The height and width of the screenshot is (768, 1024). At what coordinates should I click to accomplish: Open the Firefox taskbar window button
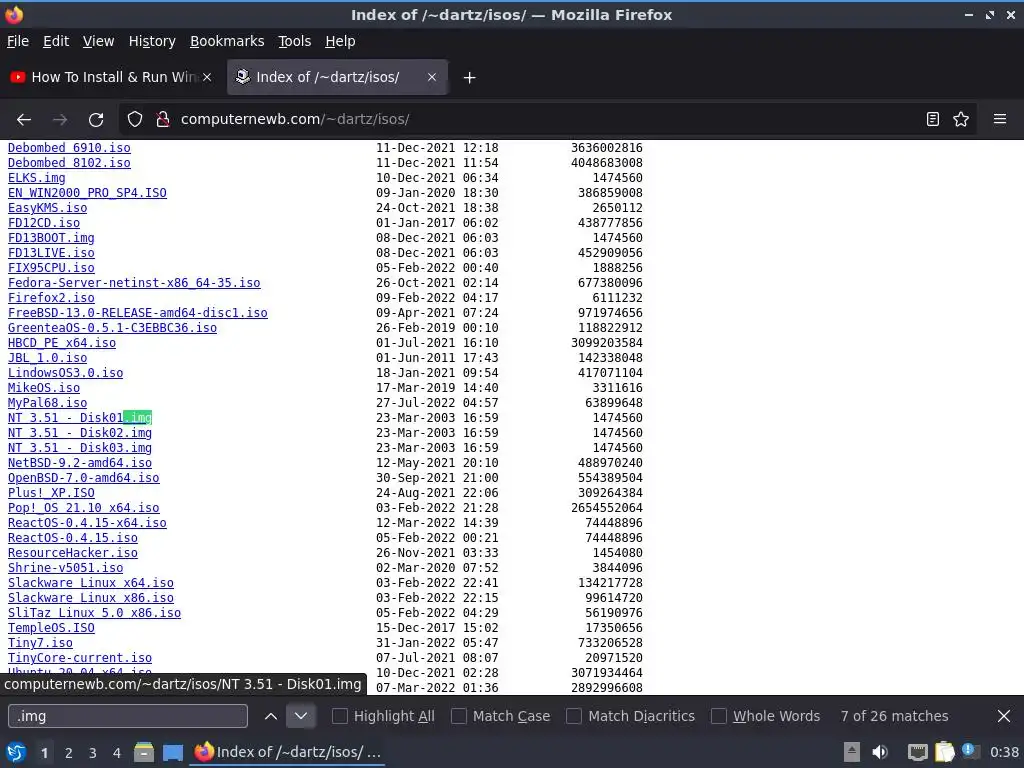click(288, 752)
